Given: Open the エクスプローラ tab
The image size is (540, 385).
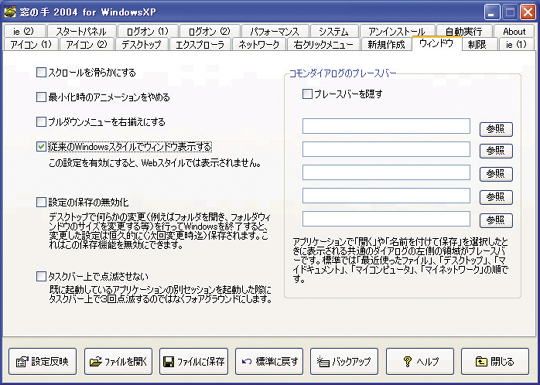Looking at the screenshot, I should [x=200, y=44].
